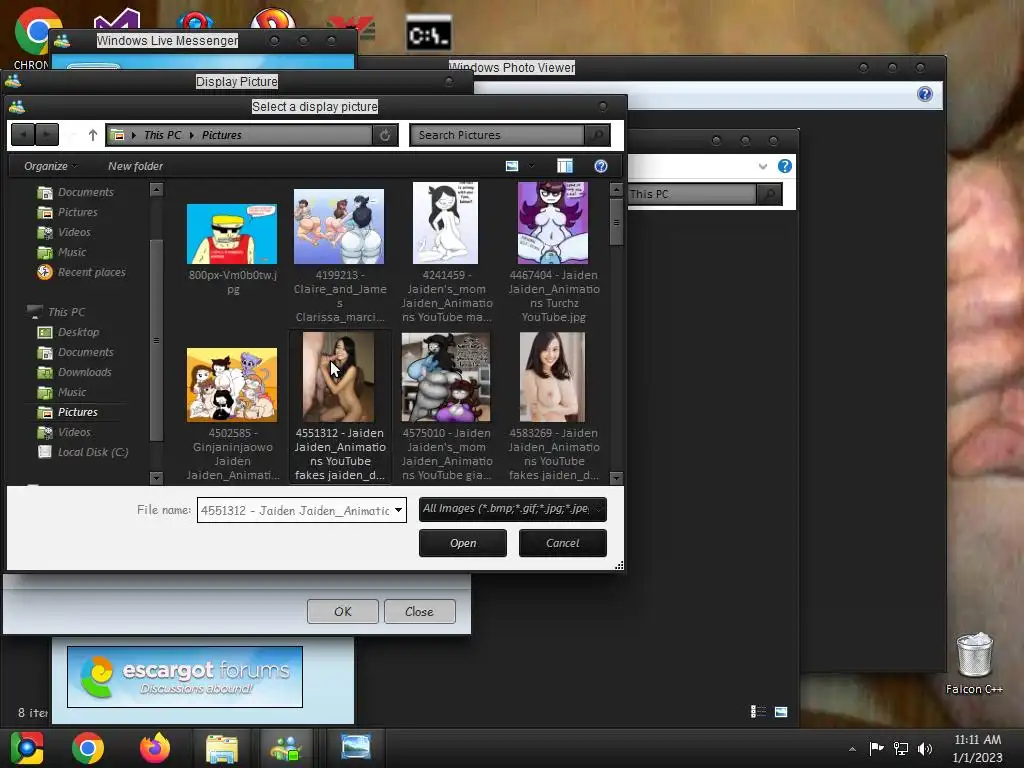1024x768 pixels.
Task: Switch to Windows Live Messenger taskbar icon
Action: point(285,748)
